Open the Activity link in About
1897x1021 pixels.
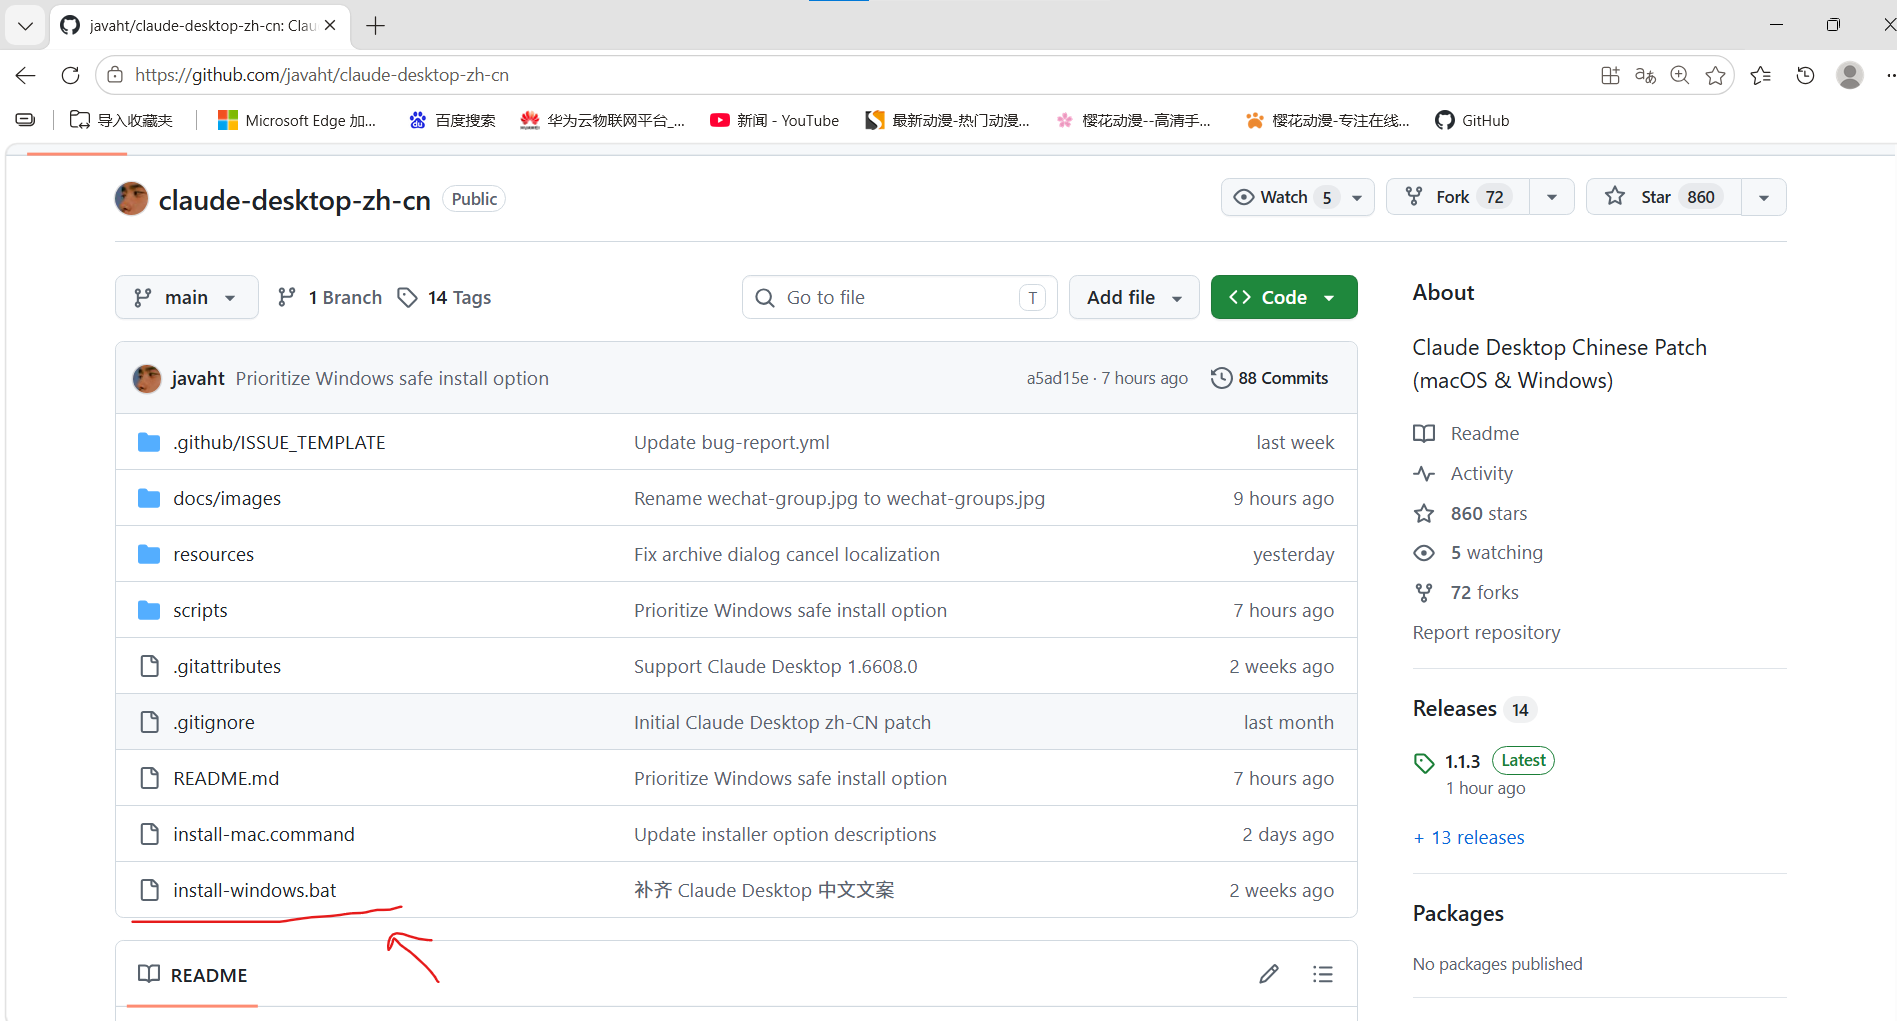point(1463,473)
